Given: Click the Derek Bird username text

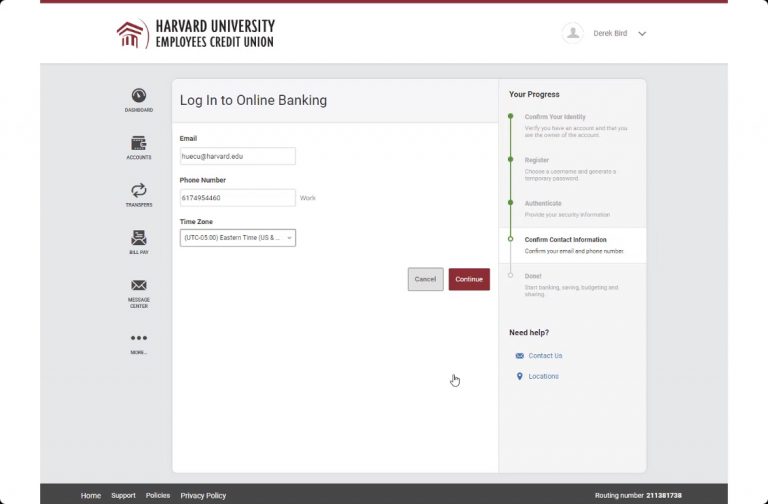Looking at the screenshot, I should [x=610, y=33].
